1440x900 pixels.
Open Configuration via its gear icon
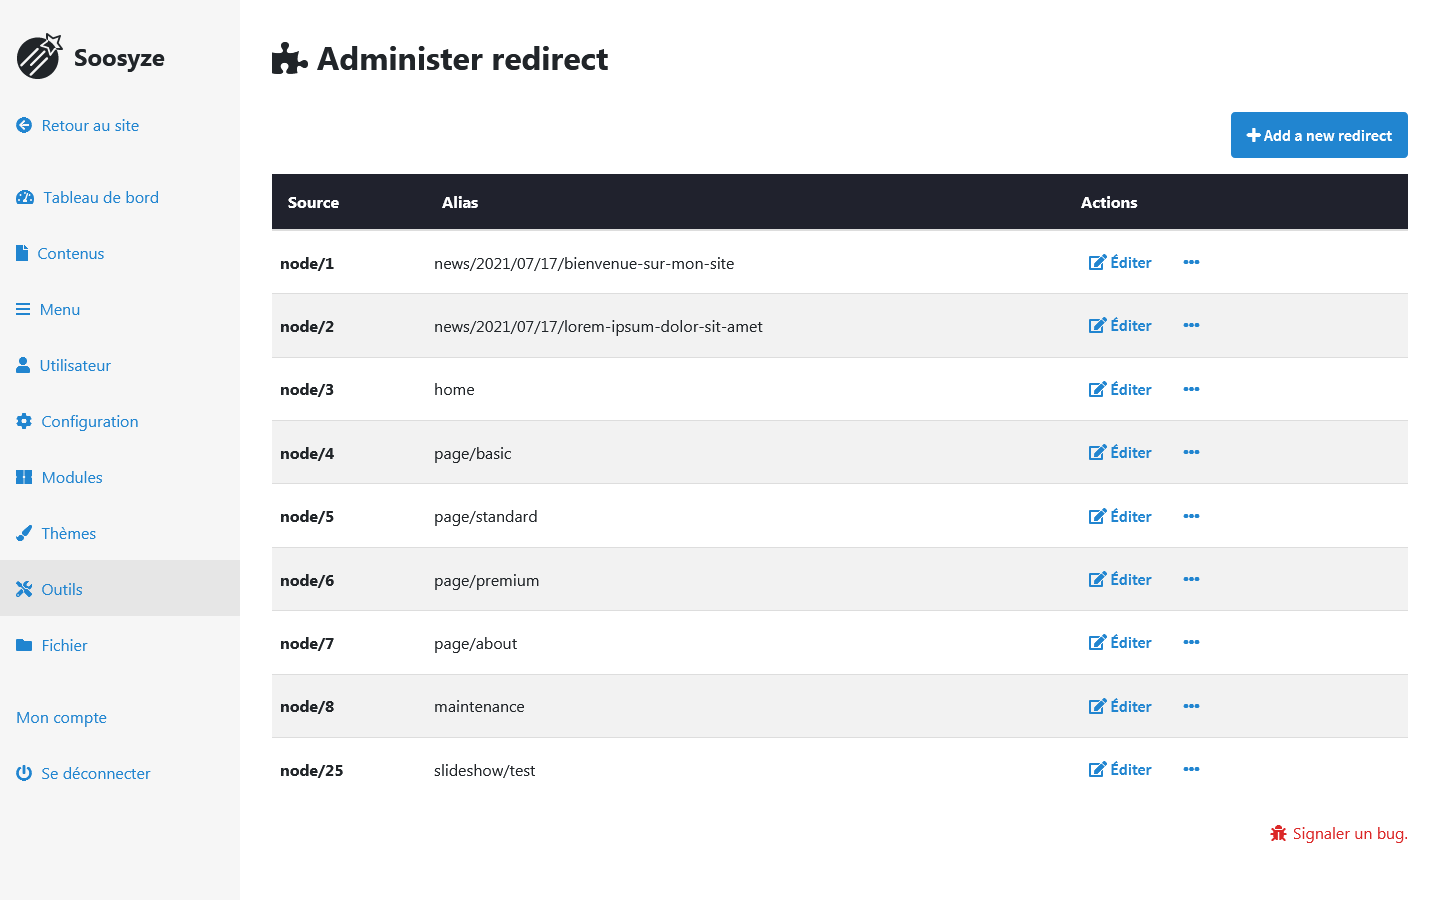click(x=23, y=421)
